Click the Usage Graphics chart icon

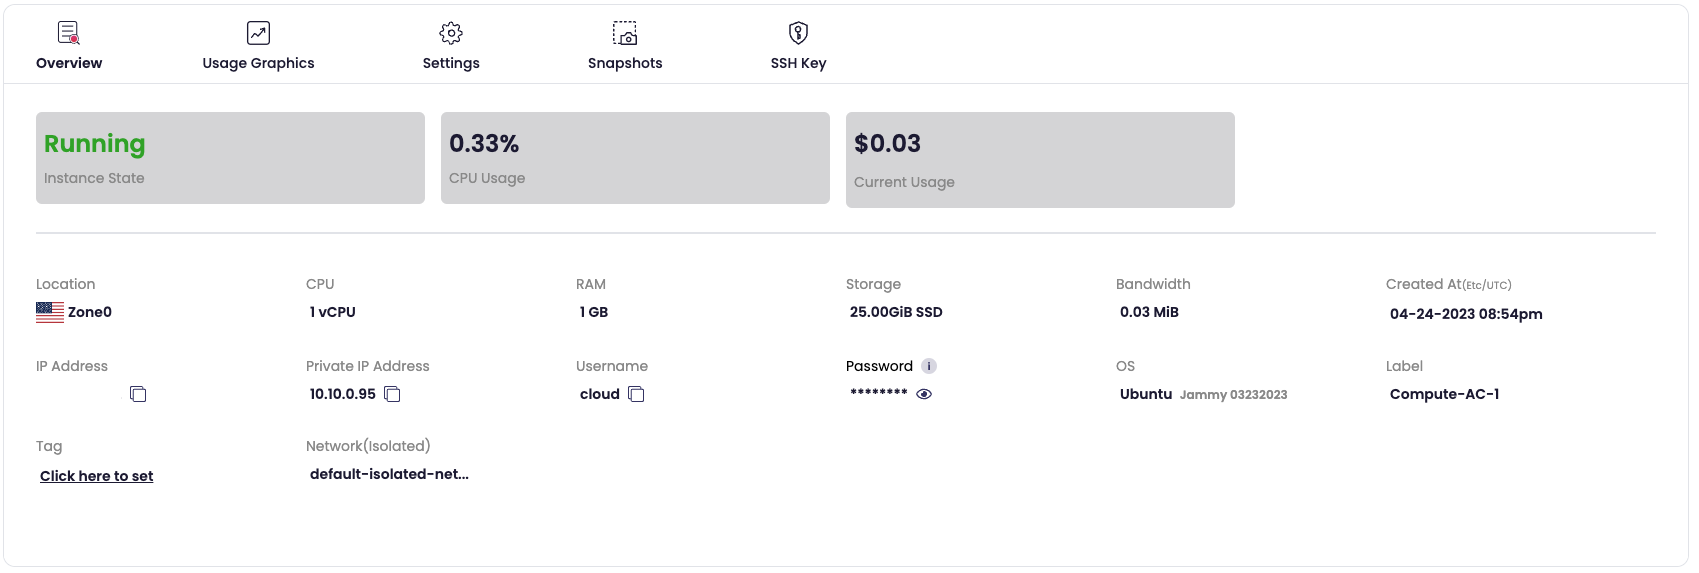(258, 33)
